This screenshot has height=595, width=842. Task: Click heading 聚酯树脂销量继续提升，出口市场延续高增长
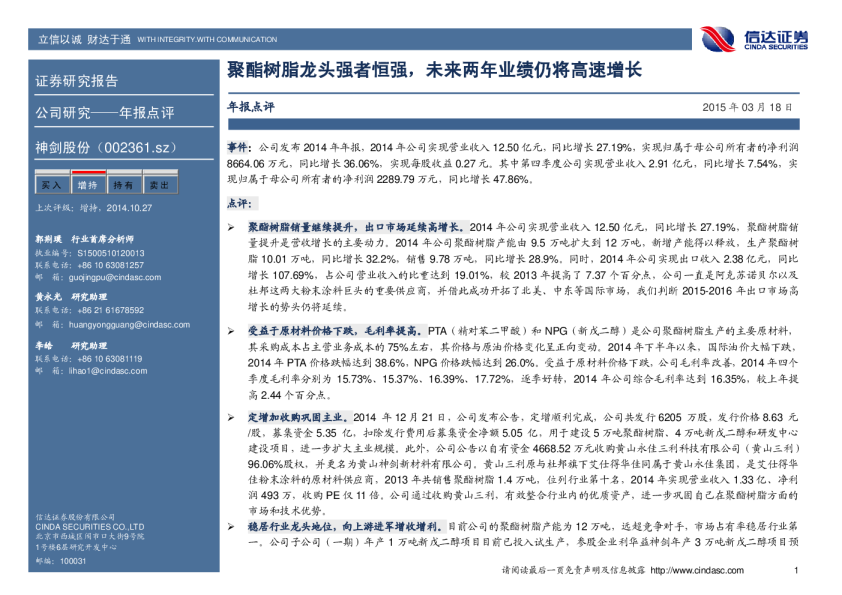click(358, 227)
